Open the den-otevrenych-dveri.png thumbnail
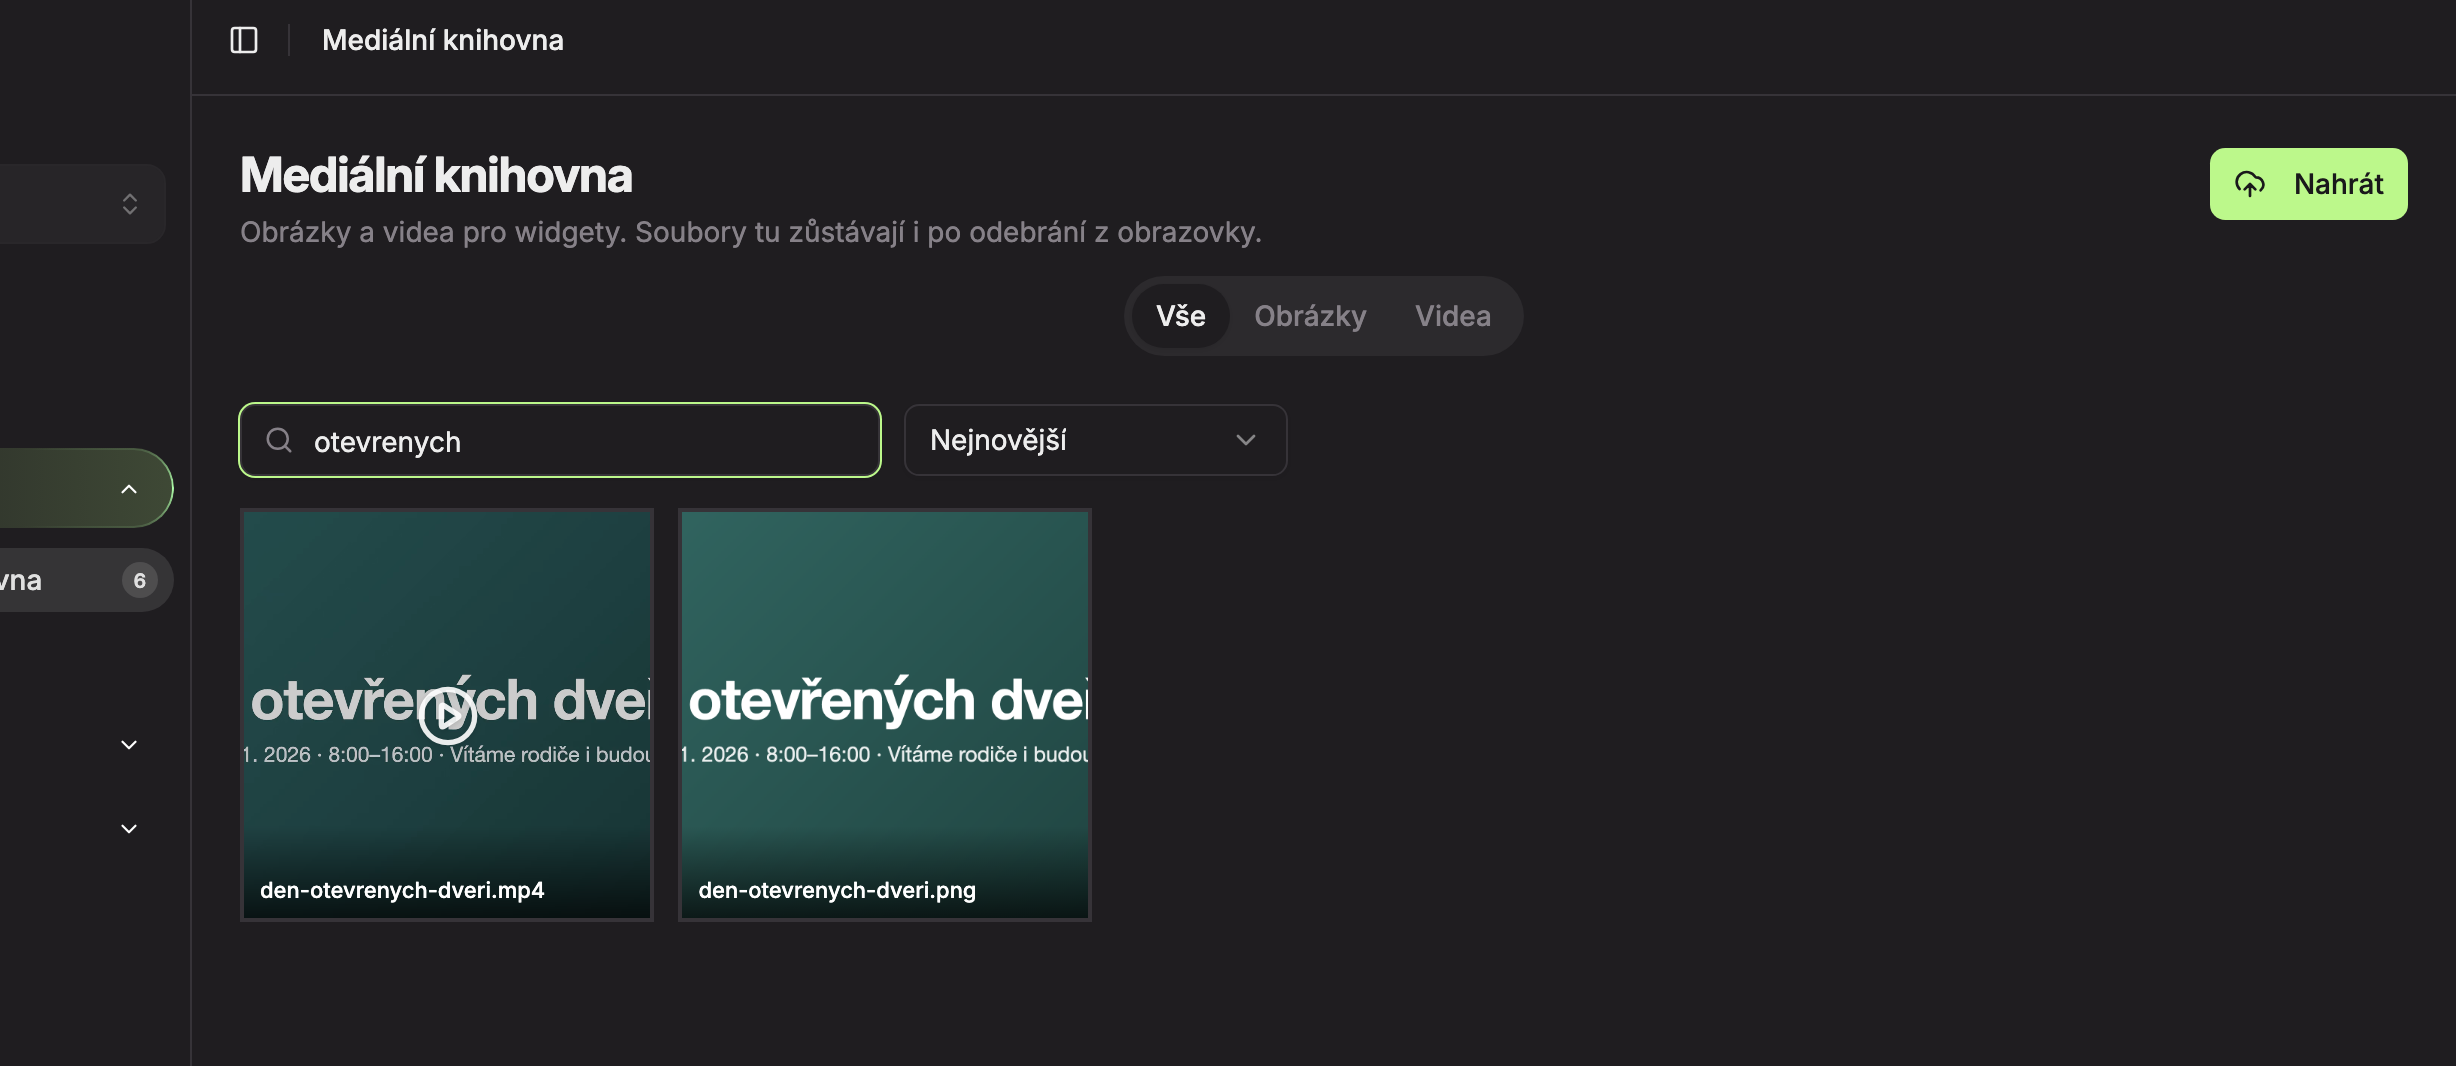Screen dimensions: 2456x1066 click(x=885, y=715)
